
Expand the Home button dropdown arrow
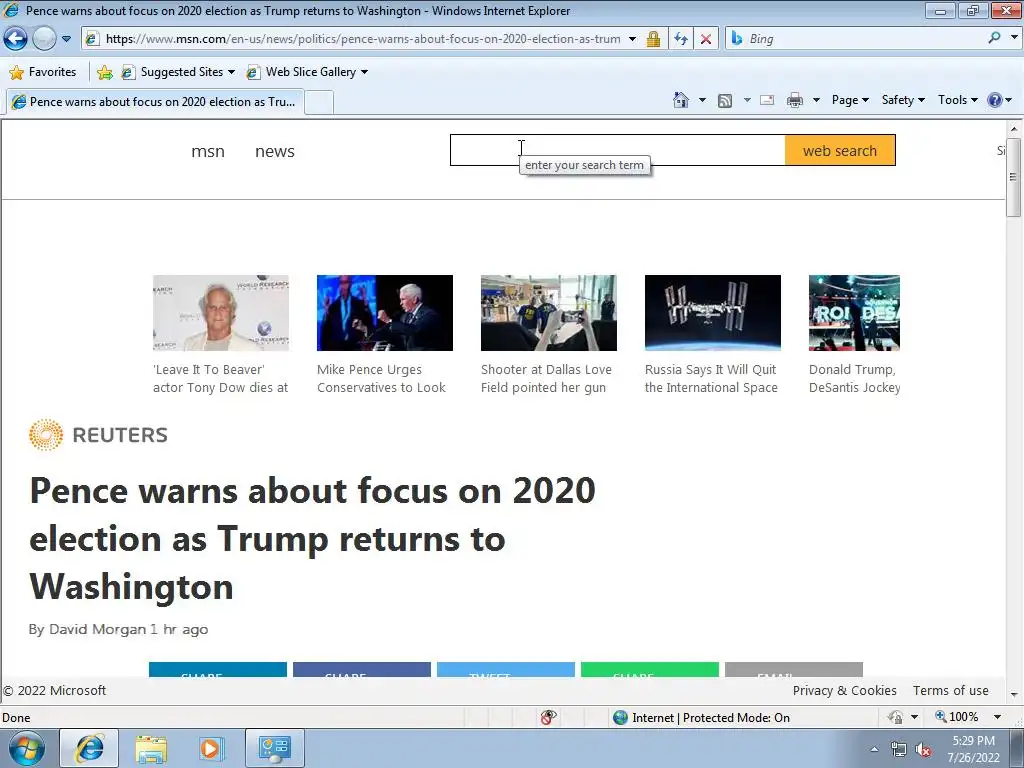pyautogui.click(x=702, y=100)
